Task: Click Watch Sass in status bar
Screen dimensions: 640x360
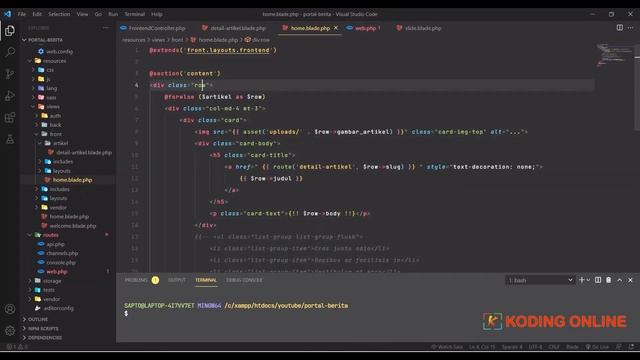Action: tap(447, 347)
